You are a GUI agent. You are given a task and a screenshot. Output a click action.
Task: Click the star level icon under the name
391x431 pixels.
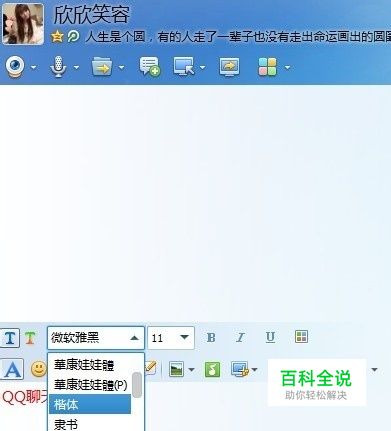pos(57,36)
